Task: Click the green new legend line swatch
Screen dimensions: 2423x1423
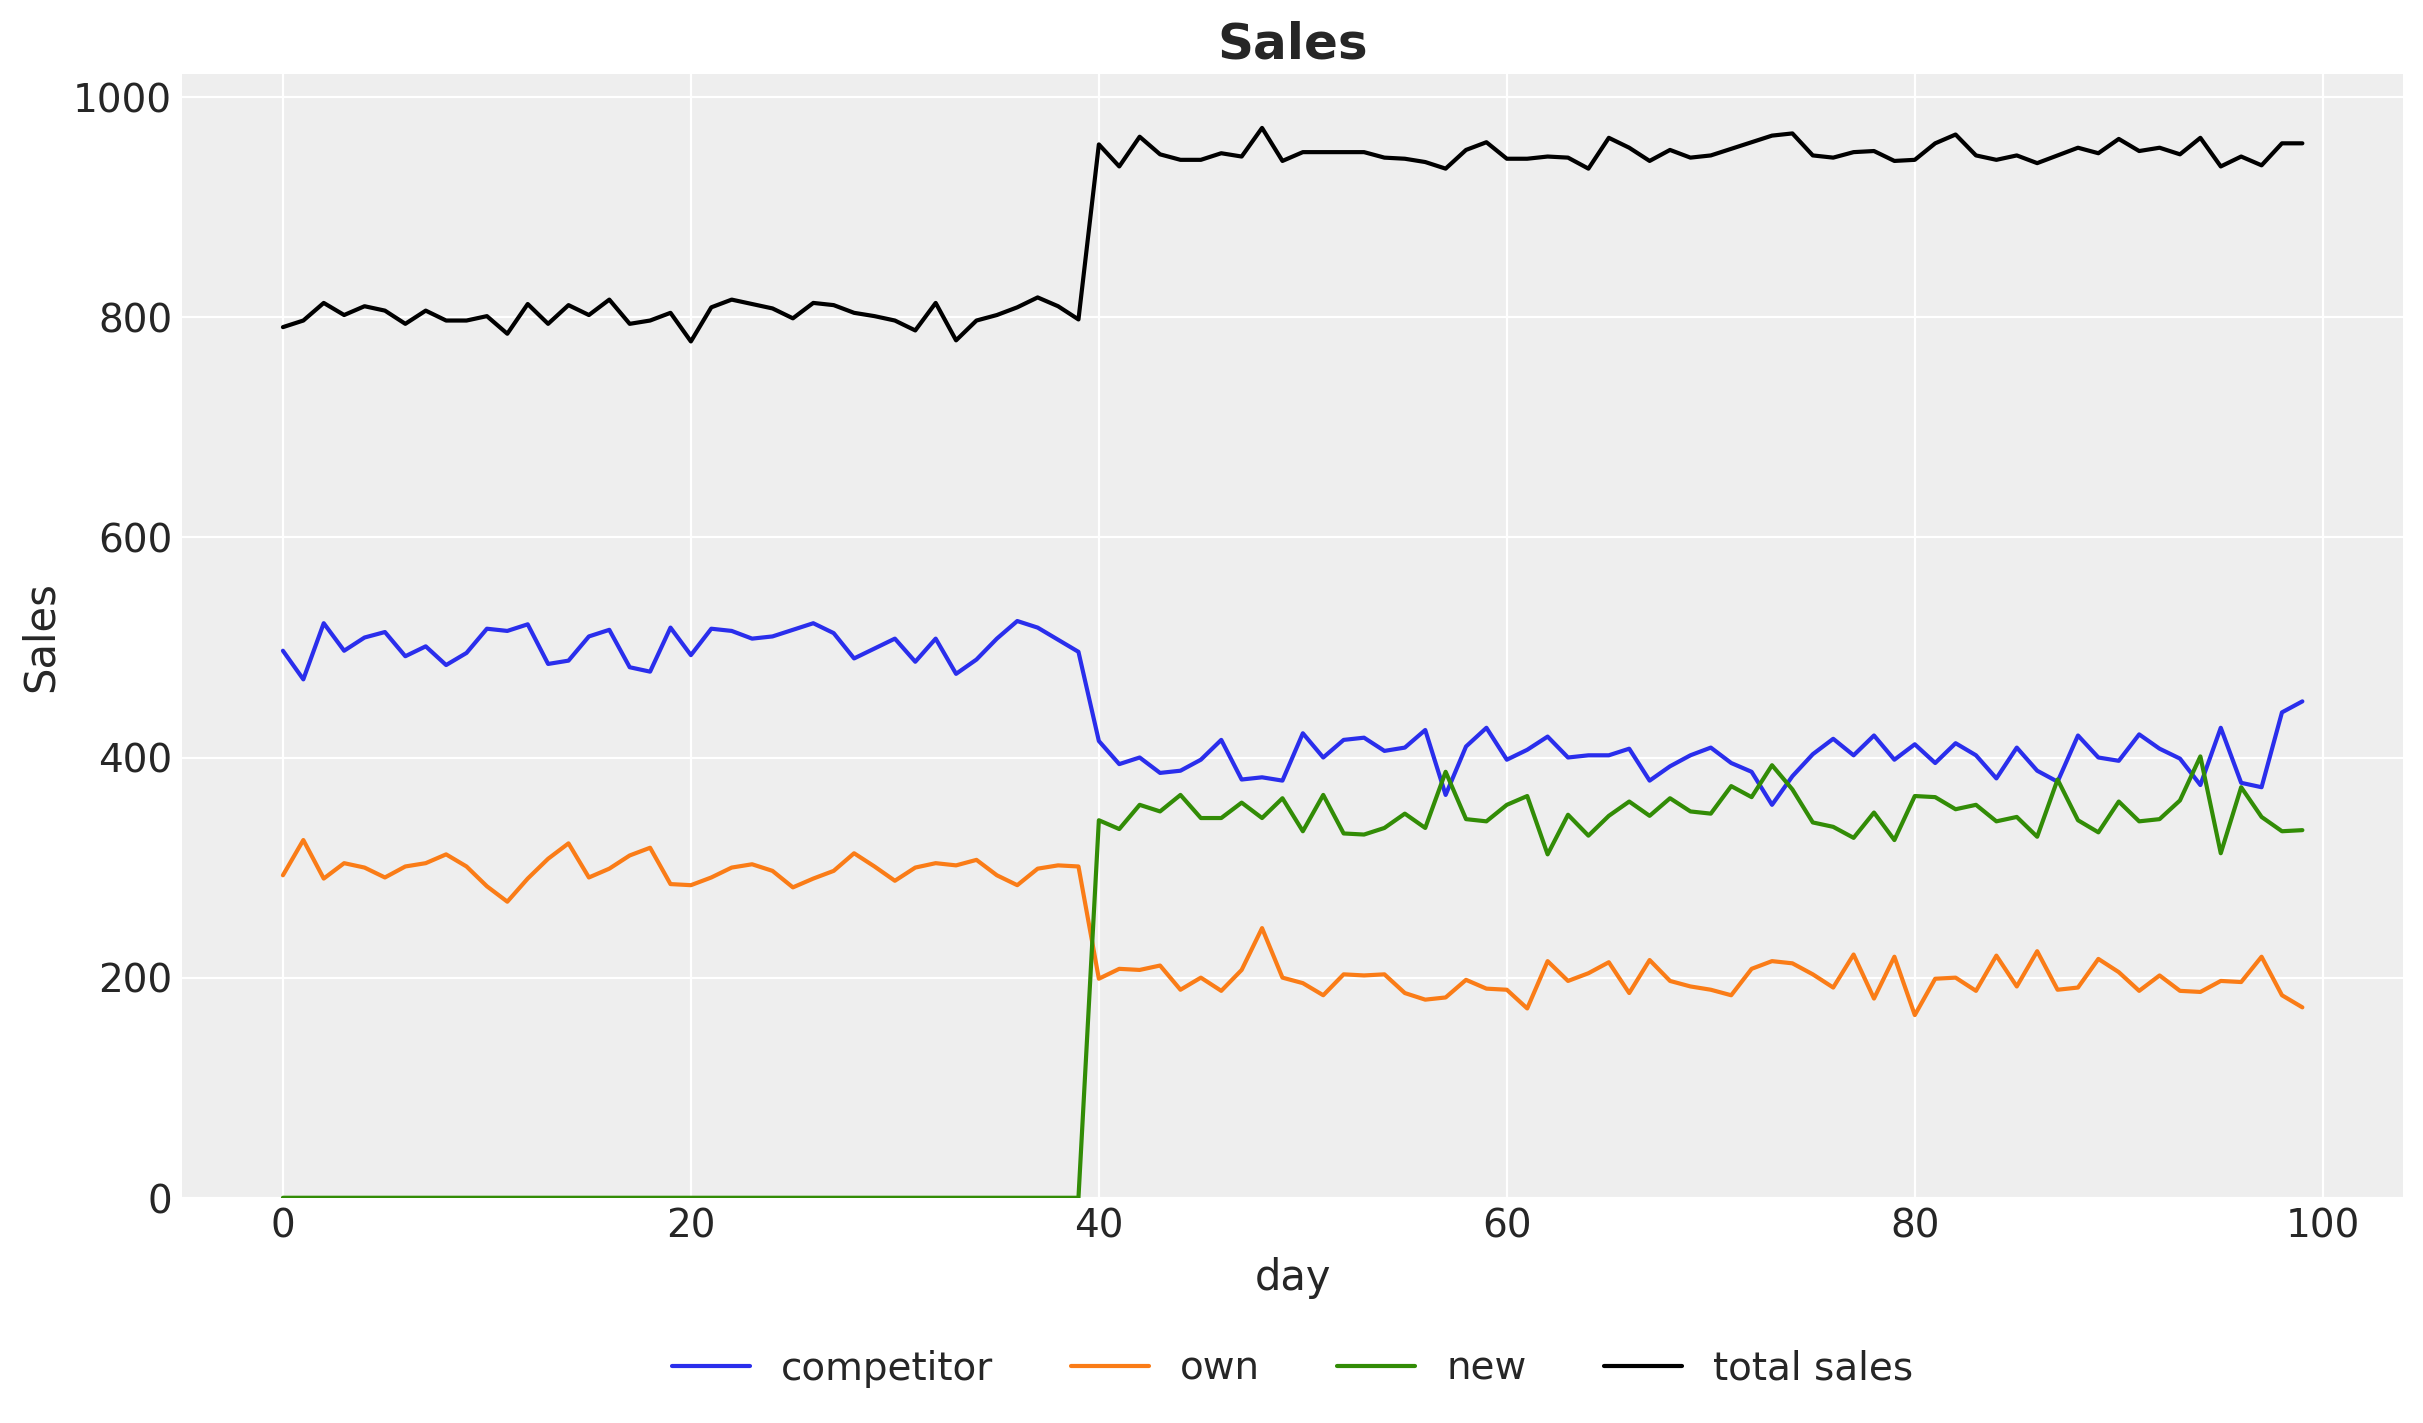Action: 1376,1366
